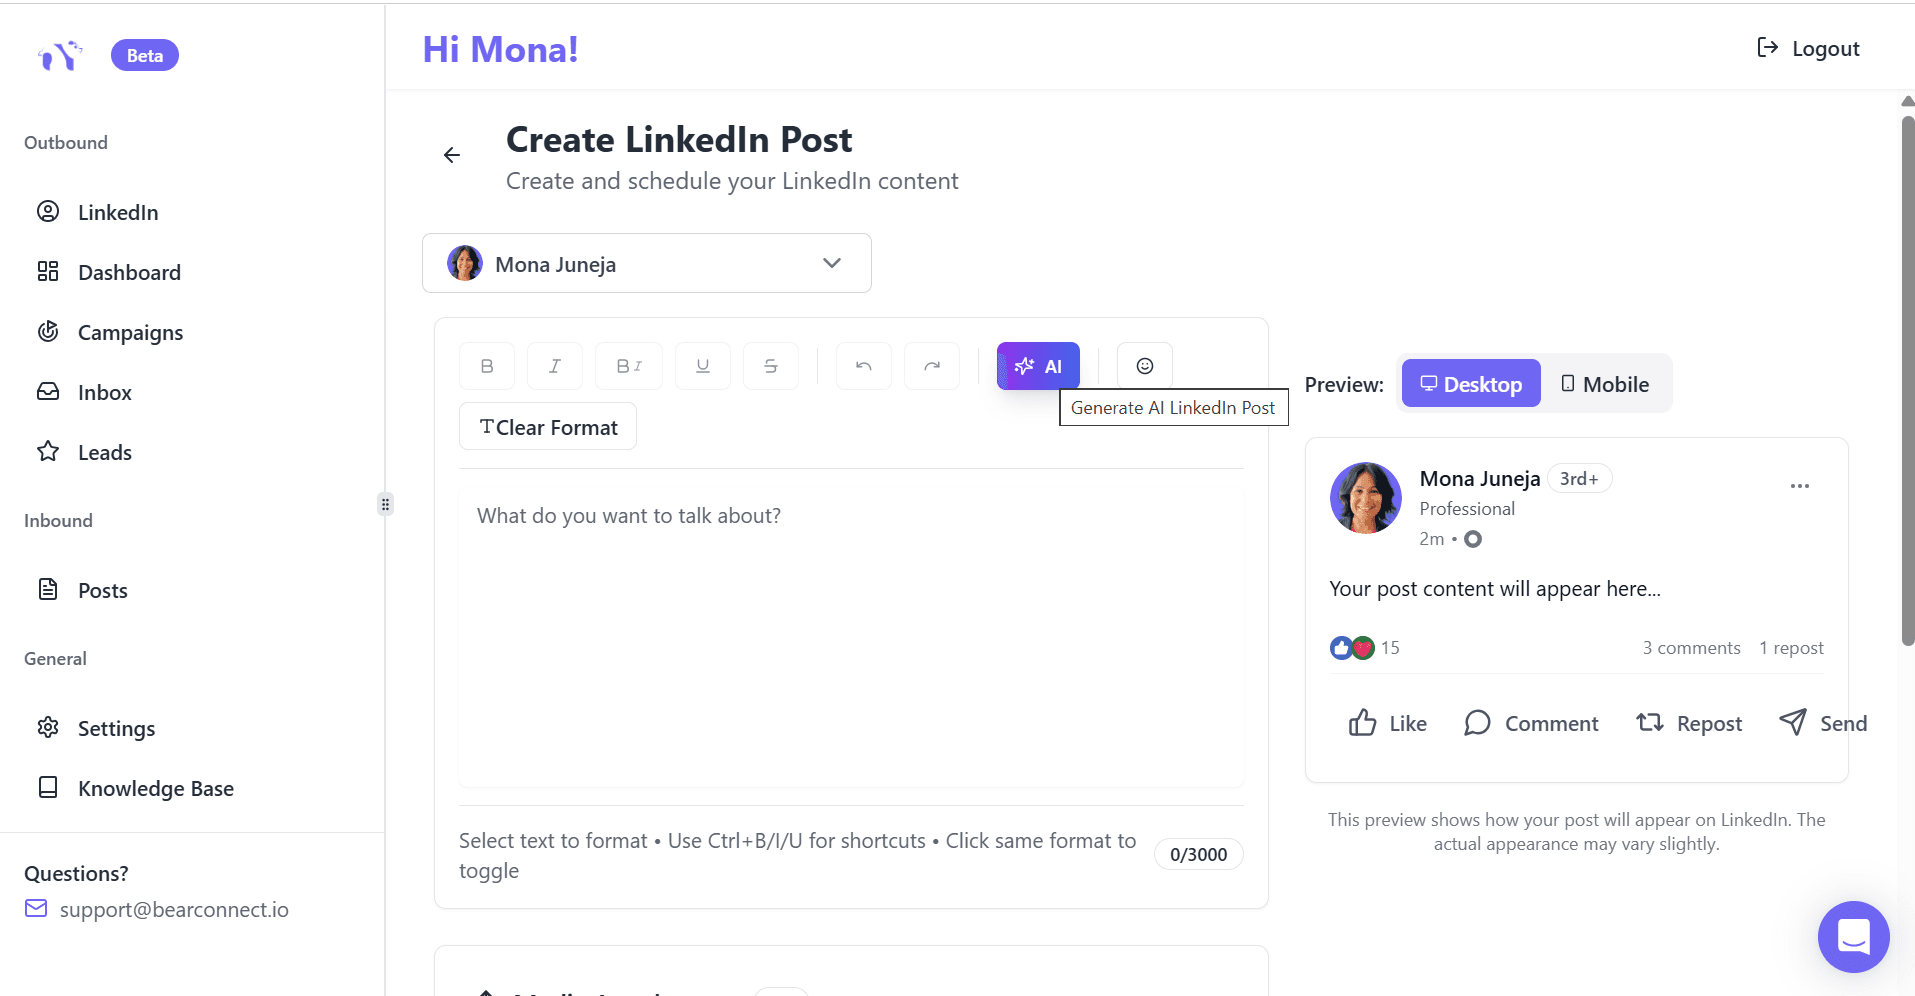Screen dimensions: 1915x996
Task: Select Desktop preview mode
Action: tap(1470, 383)
